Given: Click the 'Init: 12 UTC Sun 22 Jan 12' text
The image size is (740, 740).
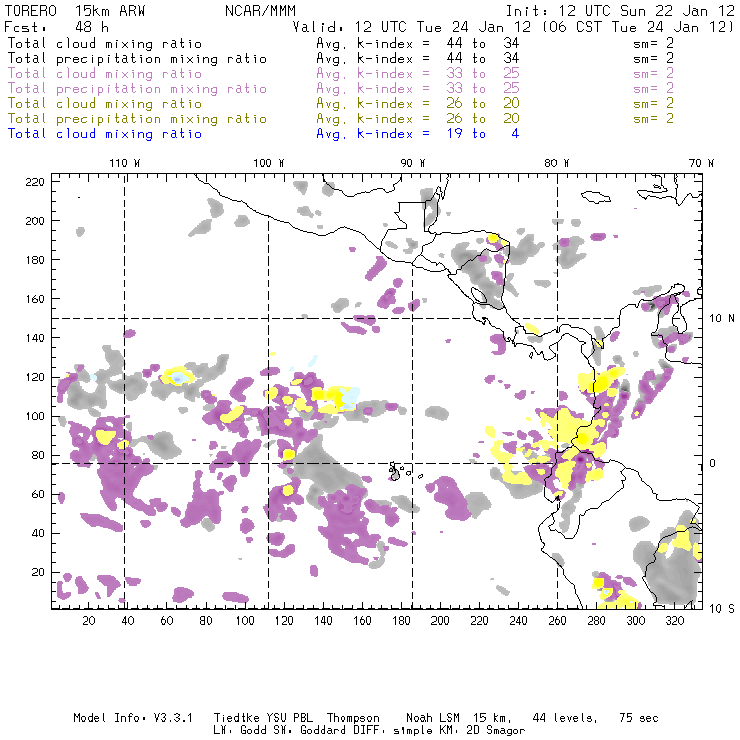Looking at the screenshot, I should coord(620,11).
